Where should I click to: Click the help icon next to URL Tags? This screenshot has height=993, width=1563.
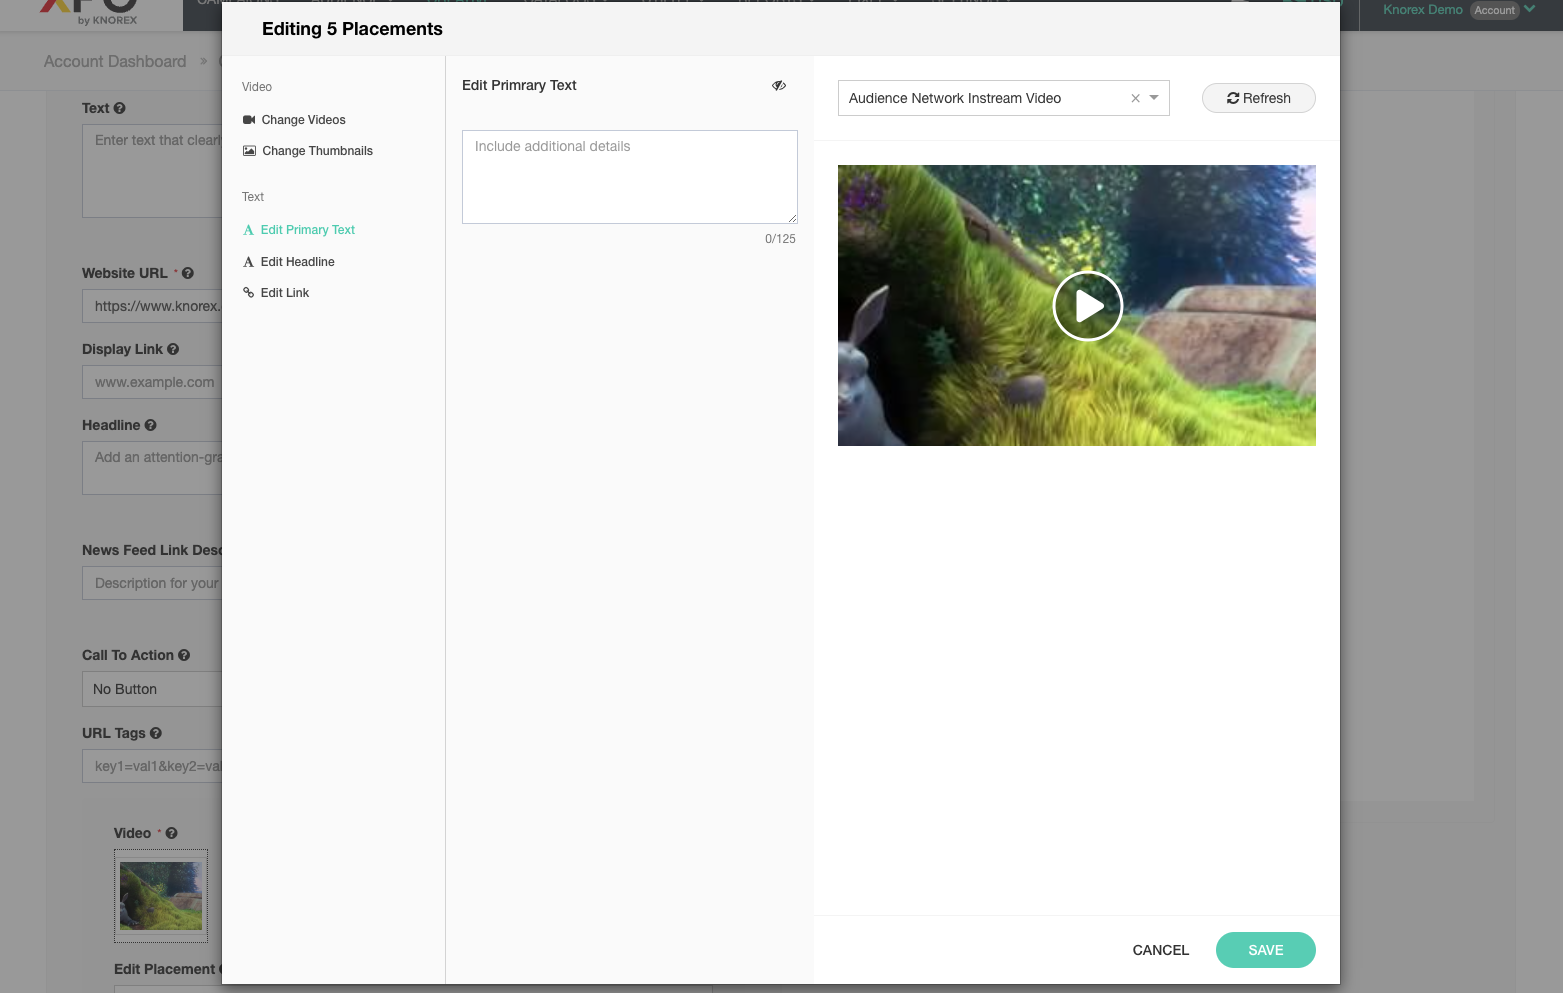156,733
